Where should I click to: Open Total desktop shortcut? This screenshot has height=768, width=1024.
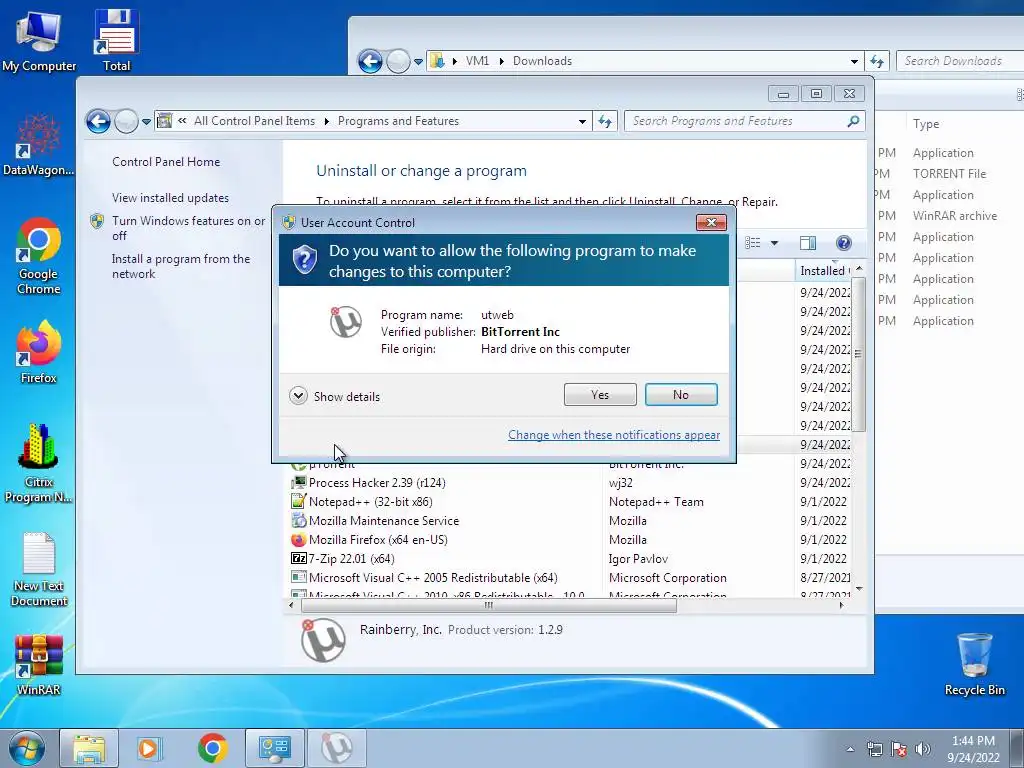point(116,40)
